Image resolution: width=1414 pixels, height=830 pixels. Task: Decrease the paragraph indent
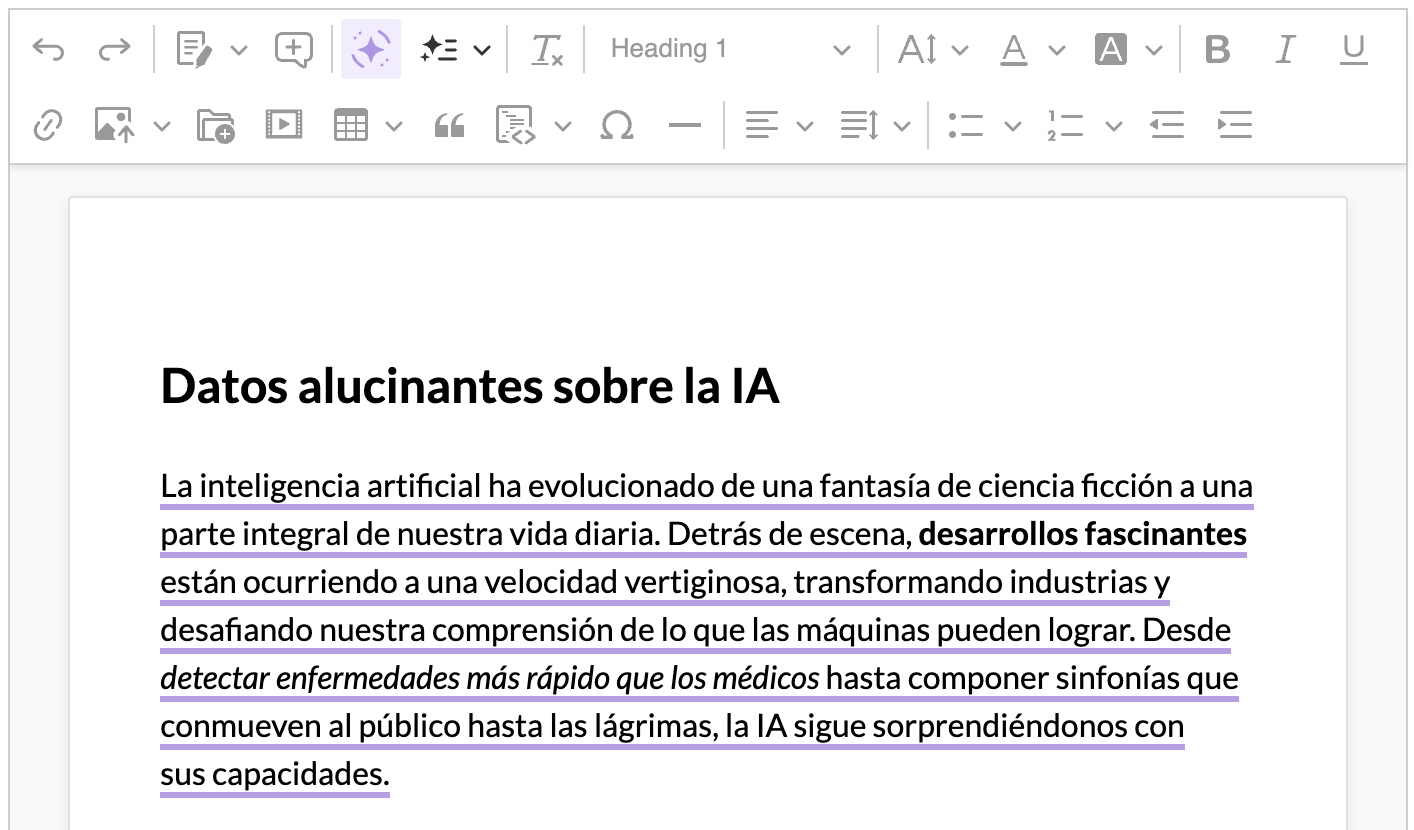[1167, 125]
